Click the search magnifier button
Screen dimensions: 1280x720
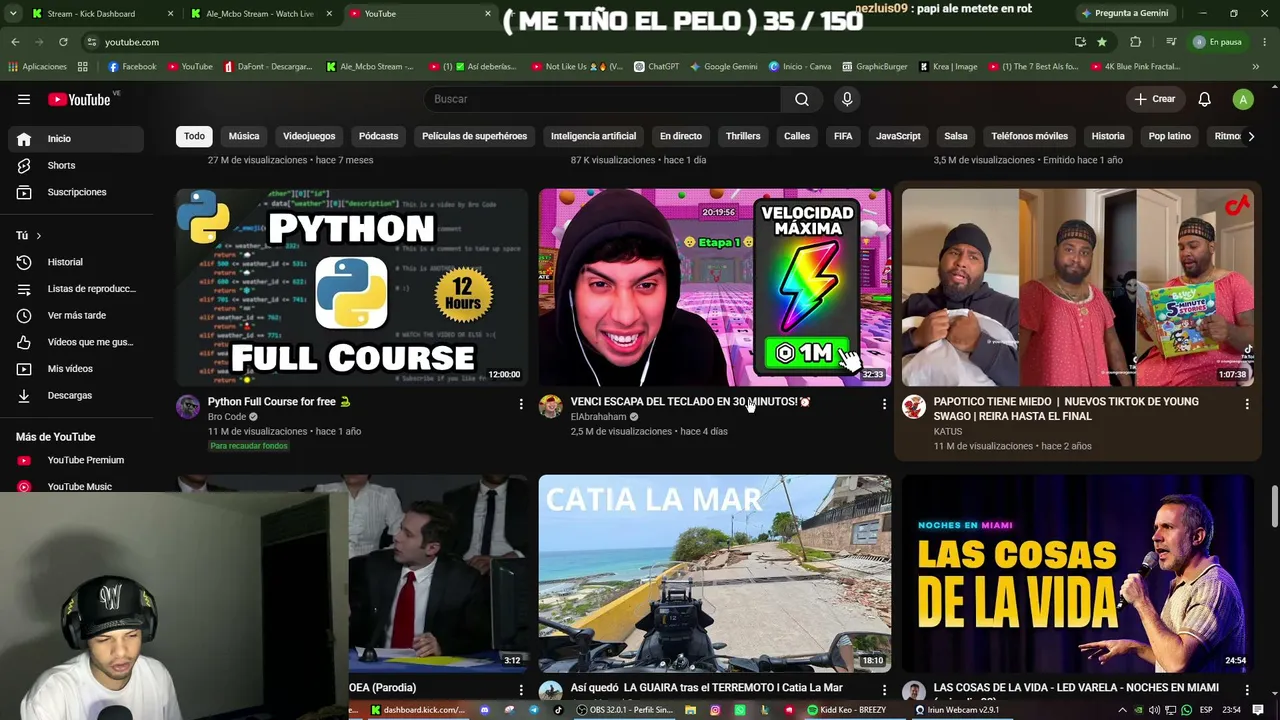[802, 99]
